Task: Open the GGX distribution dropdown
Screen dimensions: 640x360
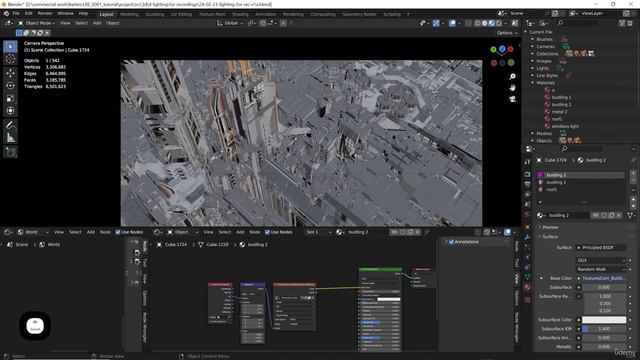Action: point(600,260)
